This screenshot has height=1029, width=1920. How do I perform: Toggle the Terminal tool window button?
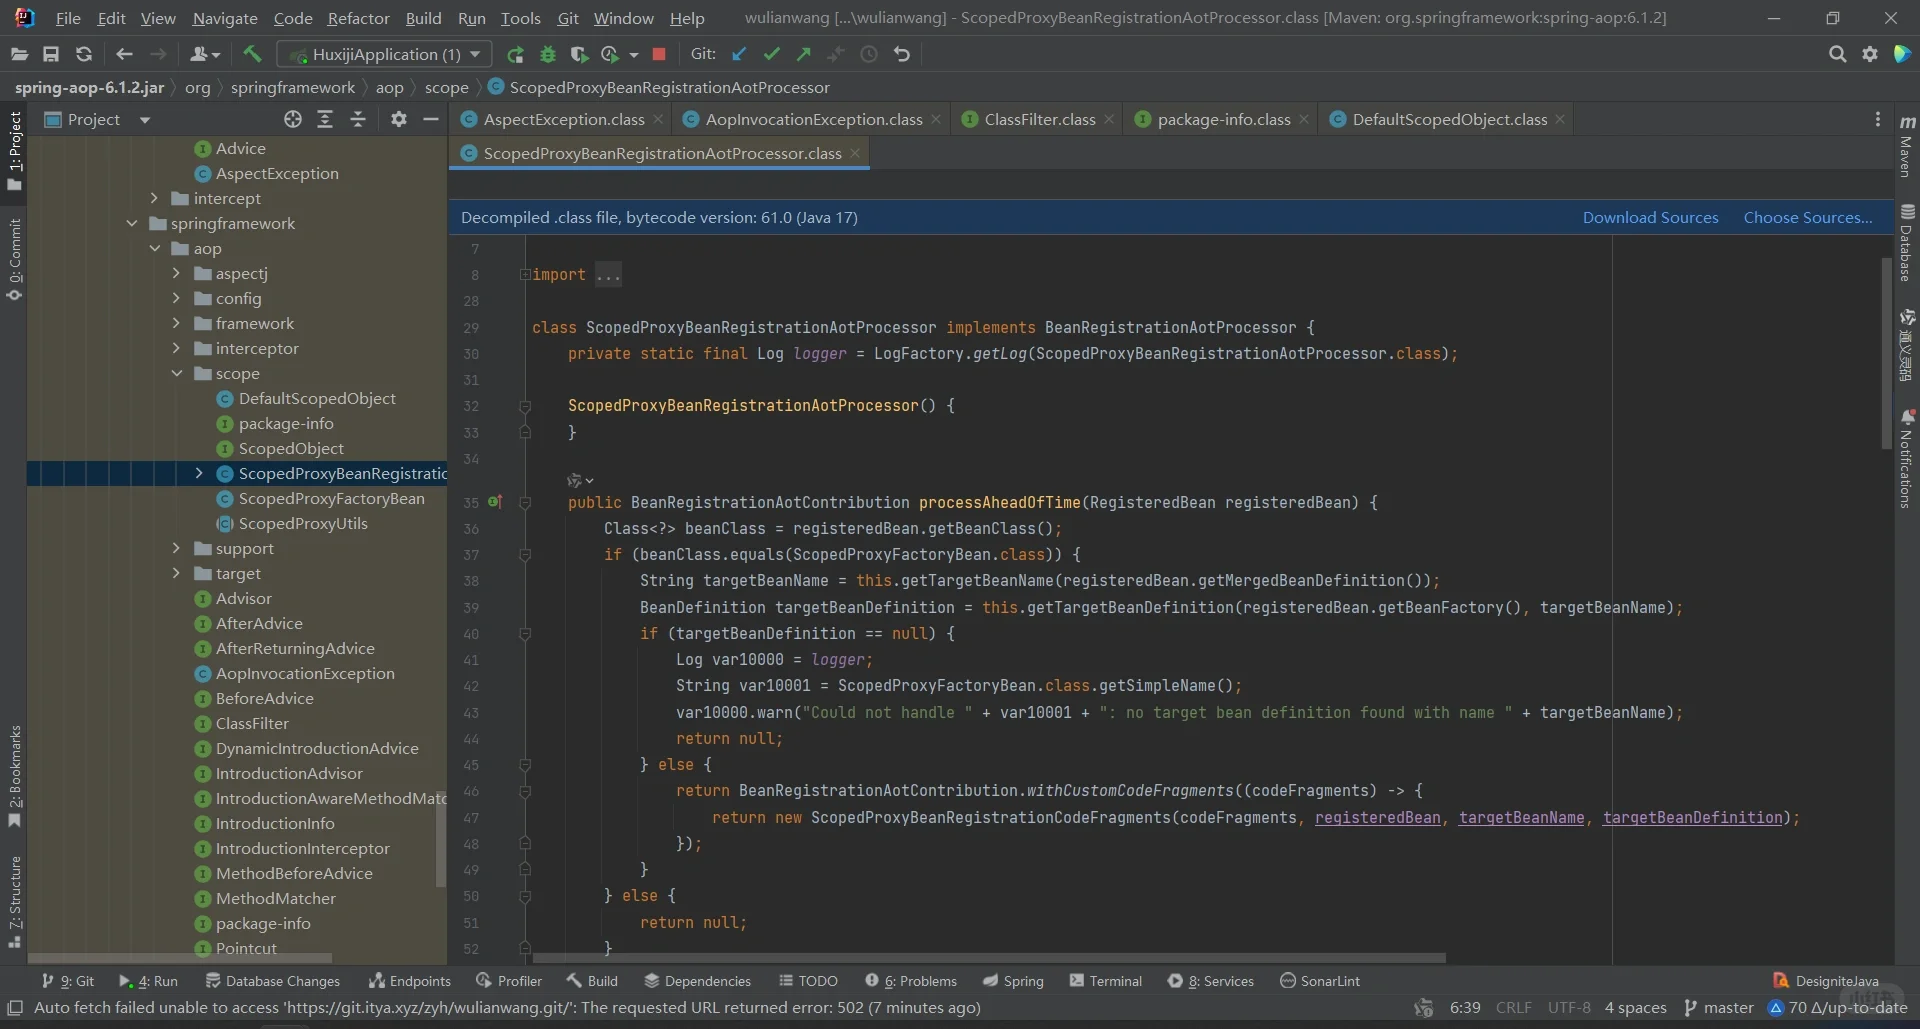coord(1105,981)
